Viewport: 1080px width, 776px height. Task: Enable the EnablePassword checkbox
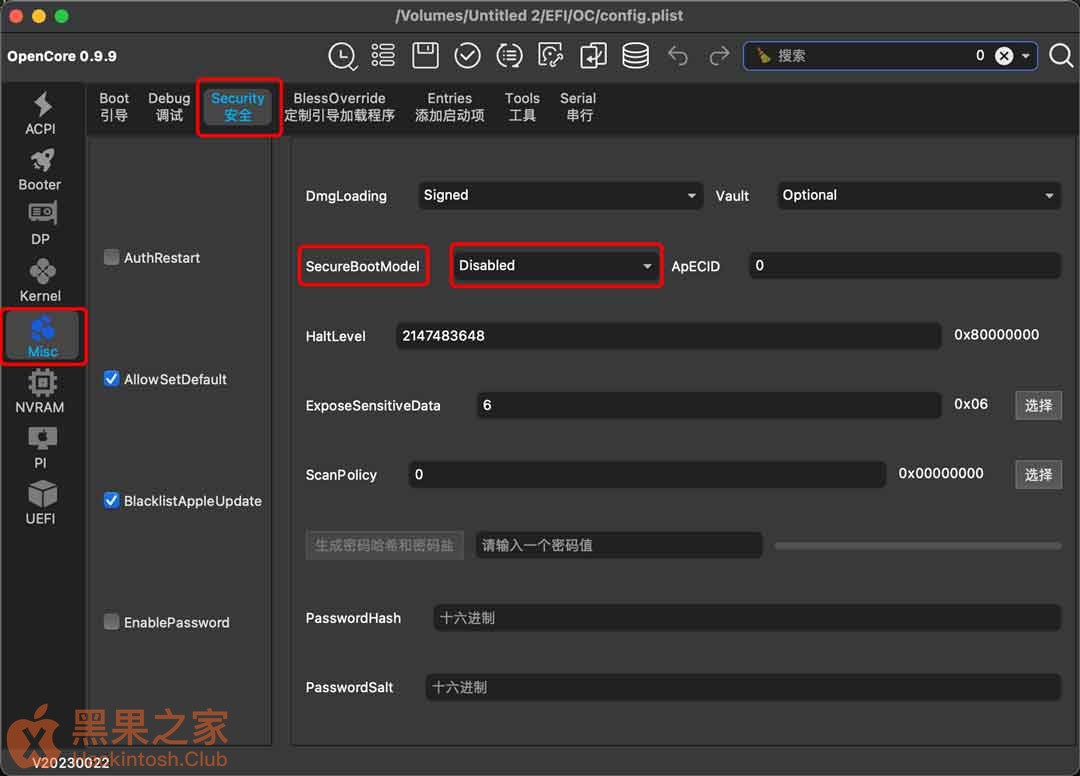tap(111, 622)
